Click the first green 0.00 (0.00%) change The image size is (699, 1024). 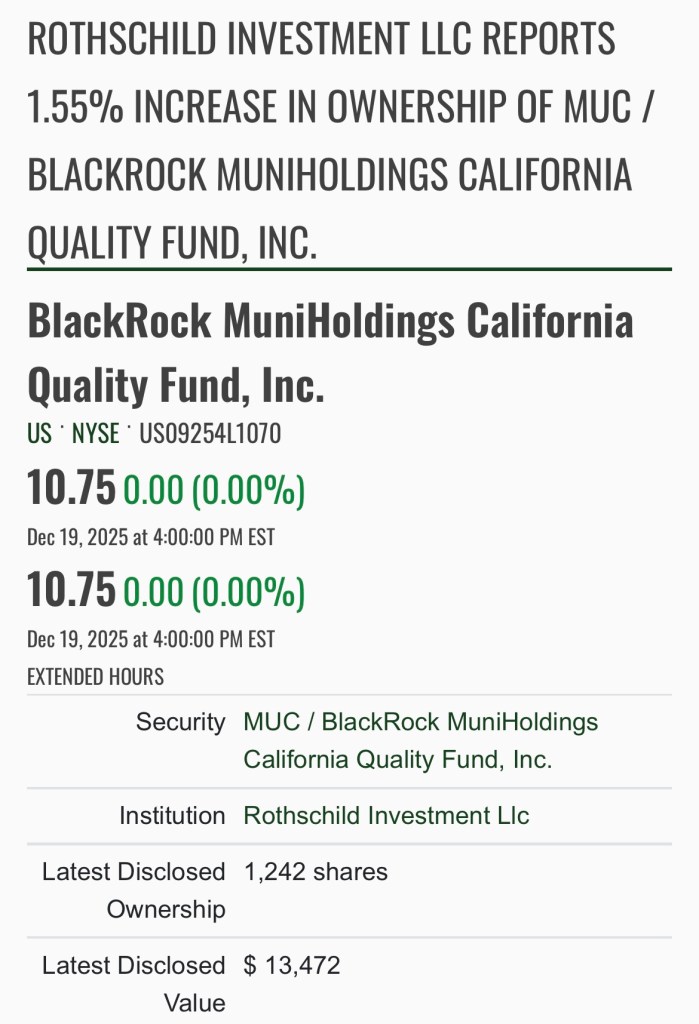214,490
